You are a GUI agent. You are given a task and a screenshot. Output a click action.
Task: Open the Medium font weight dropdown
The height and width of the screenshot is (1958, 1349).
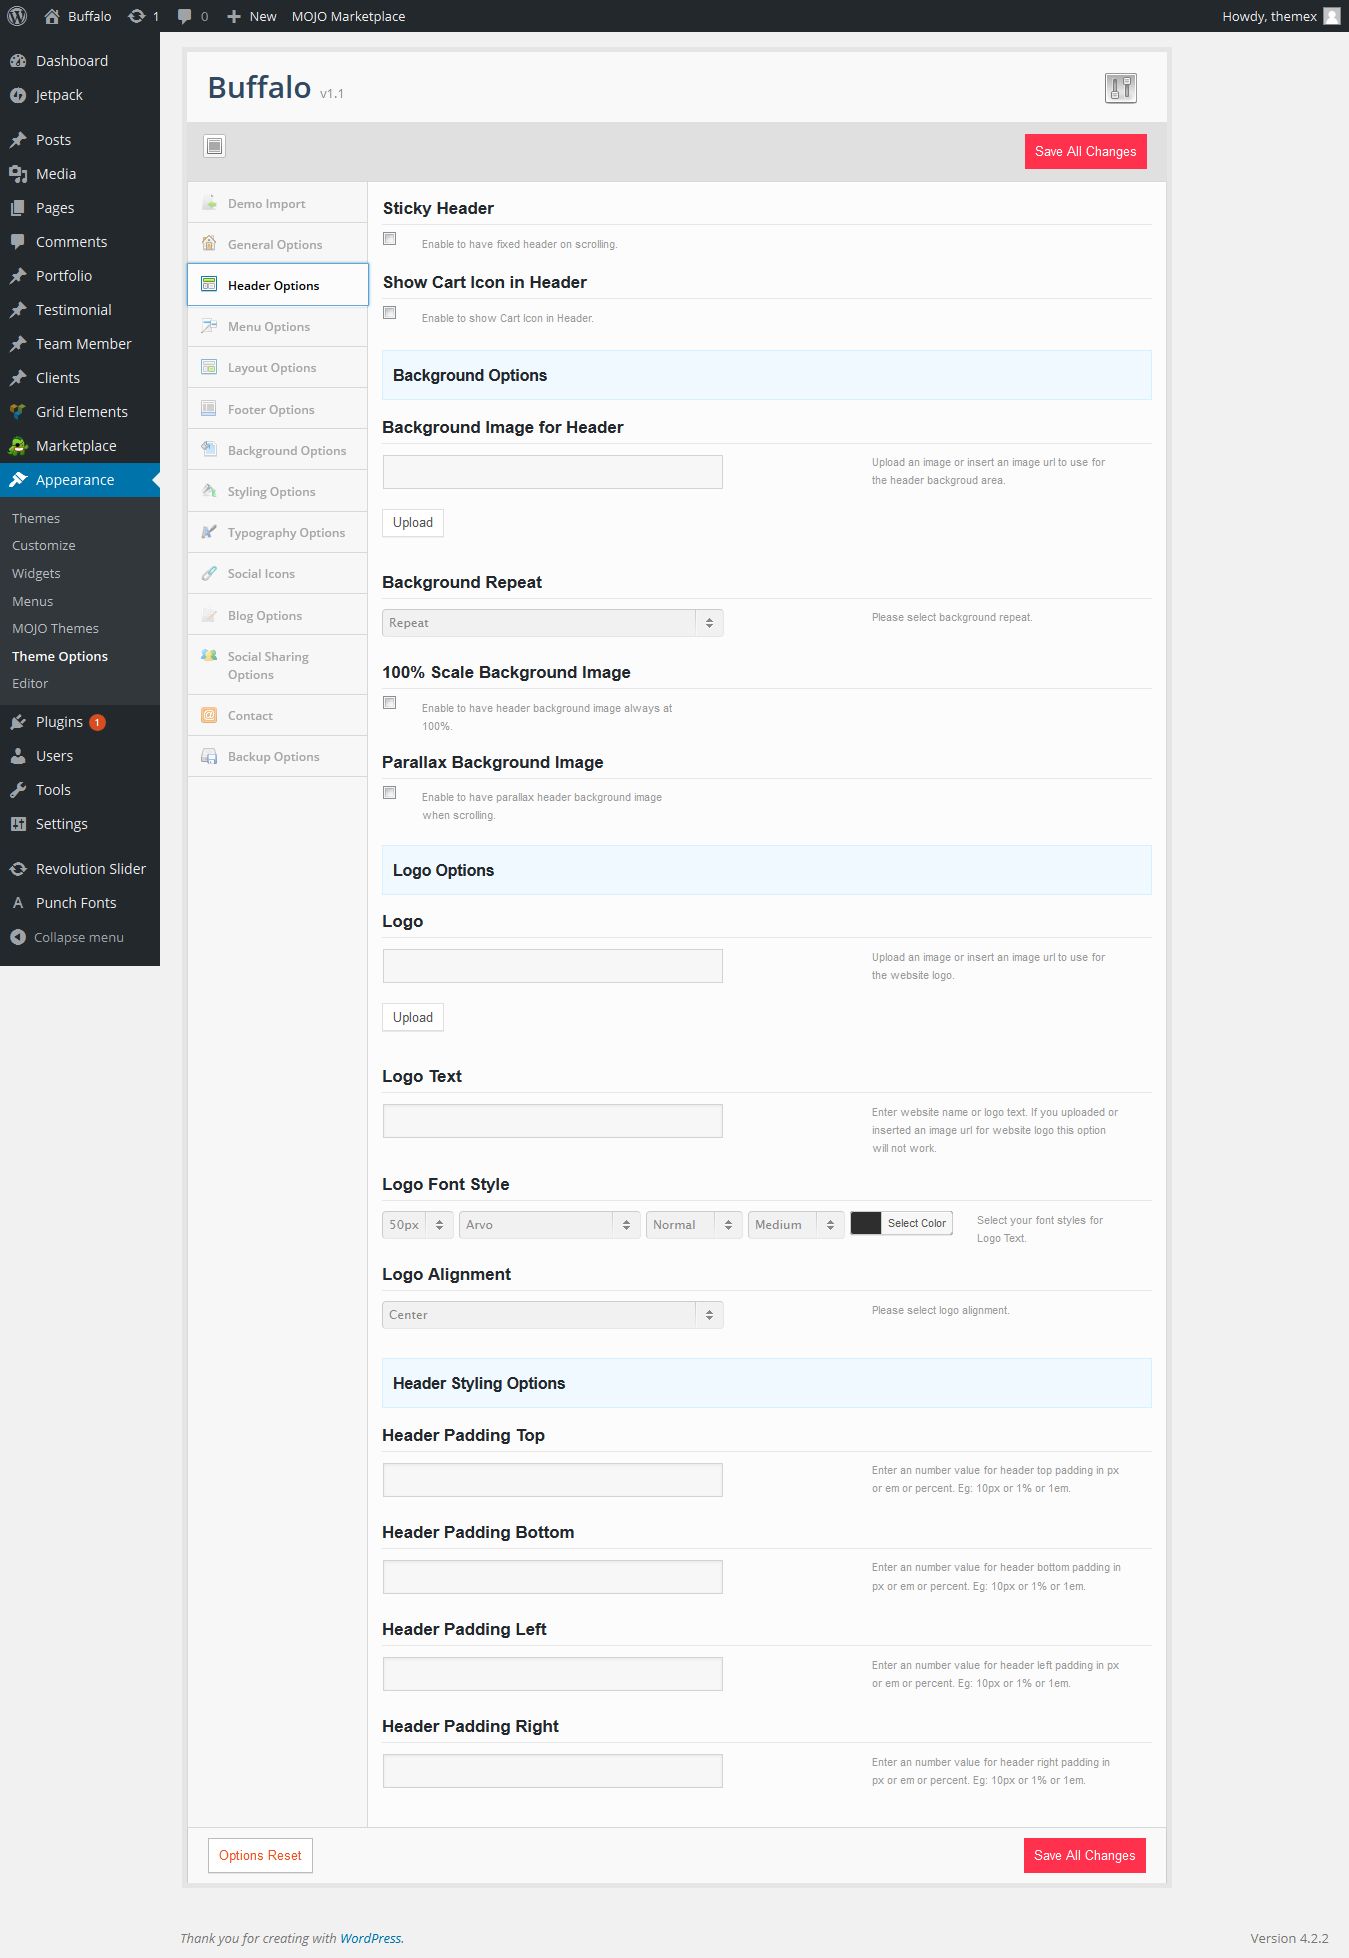[x=796, y=1225]
